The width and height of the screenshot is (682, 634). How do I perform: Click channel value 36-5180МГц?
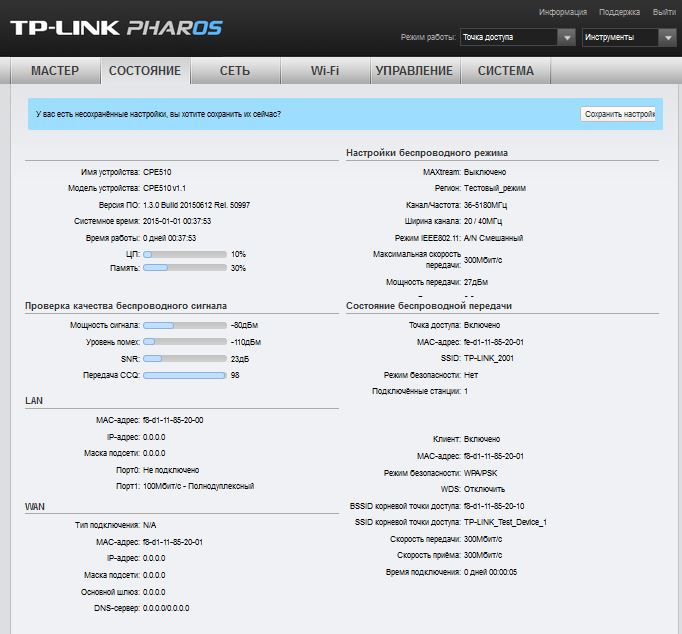(485, 205)
